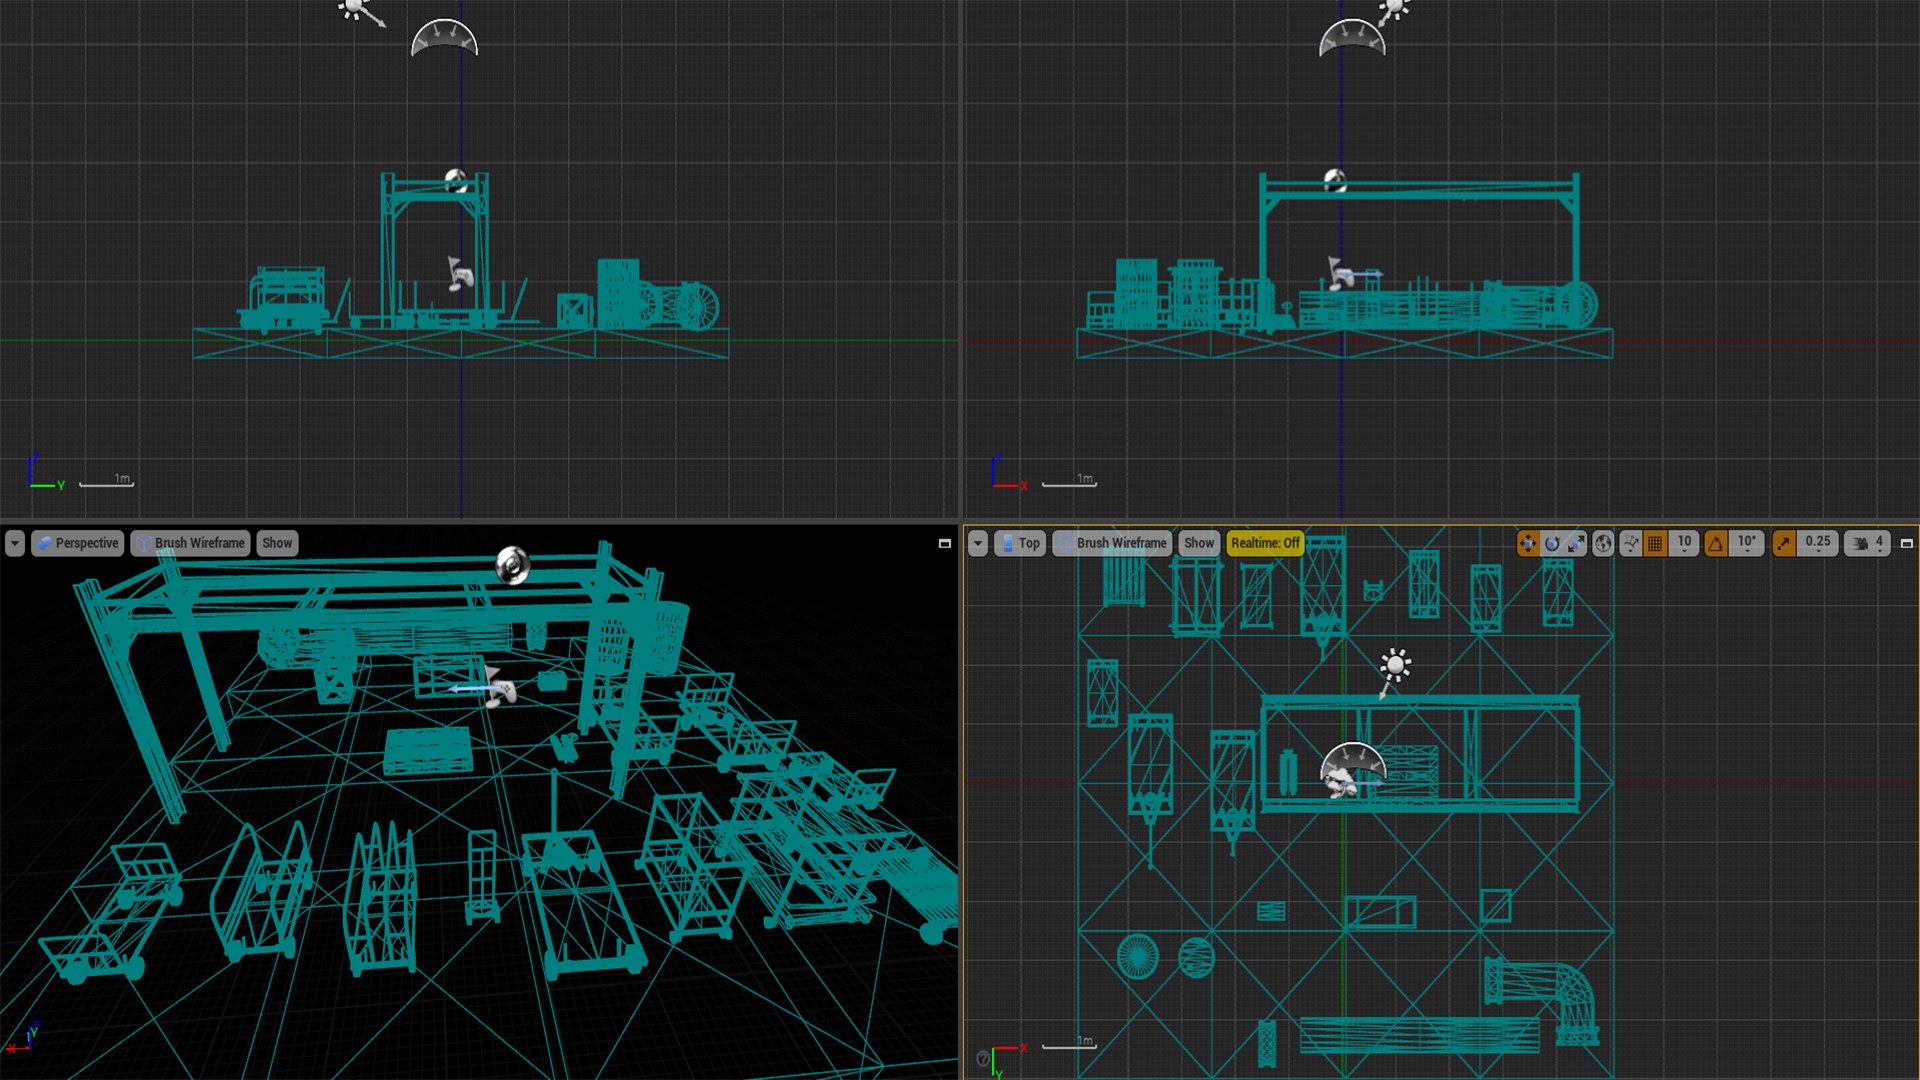This screenshot has height=1080, width=1920.
Task: Open grid snap size 10 dropdown
Action: pyautogui.click(x=1684, y=543)
